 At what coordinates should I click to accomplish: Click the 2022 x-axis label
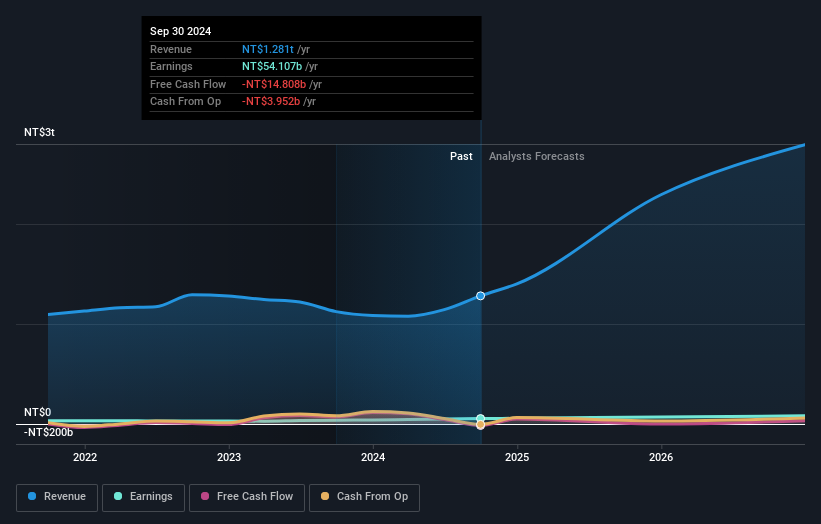coord(85,457)
